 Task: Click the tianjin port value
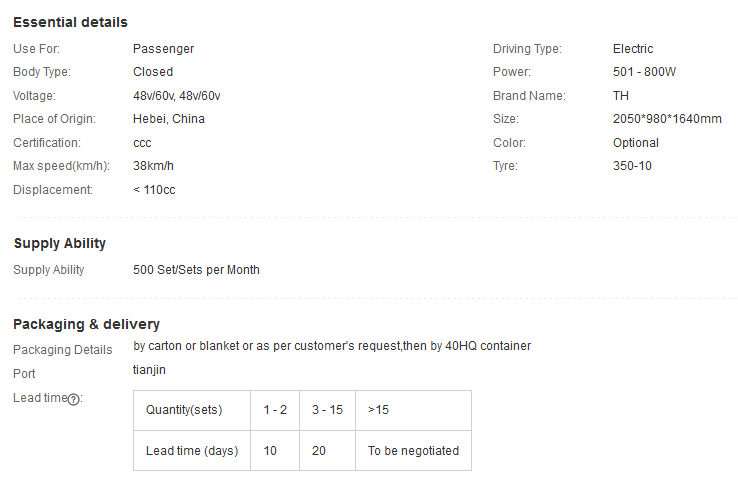pos(149,370)
